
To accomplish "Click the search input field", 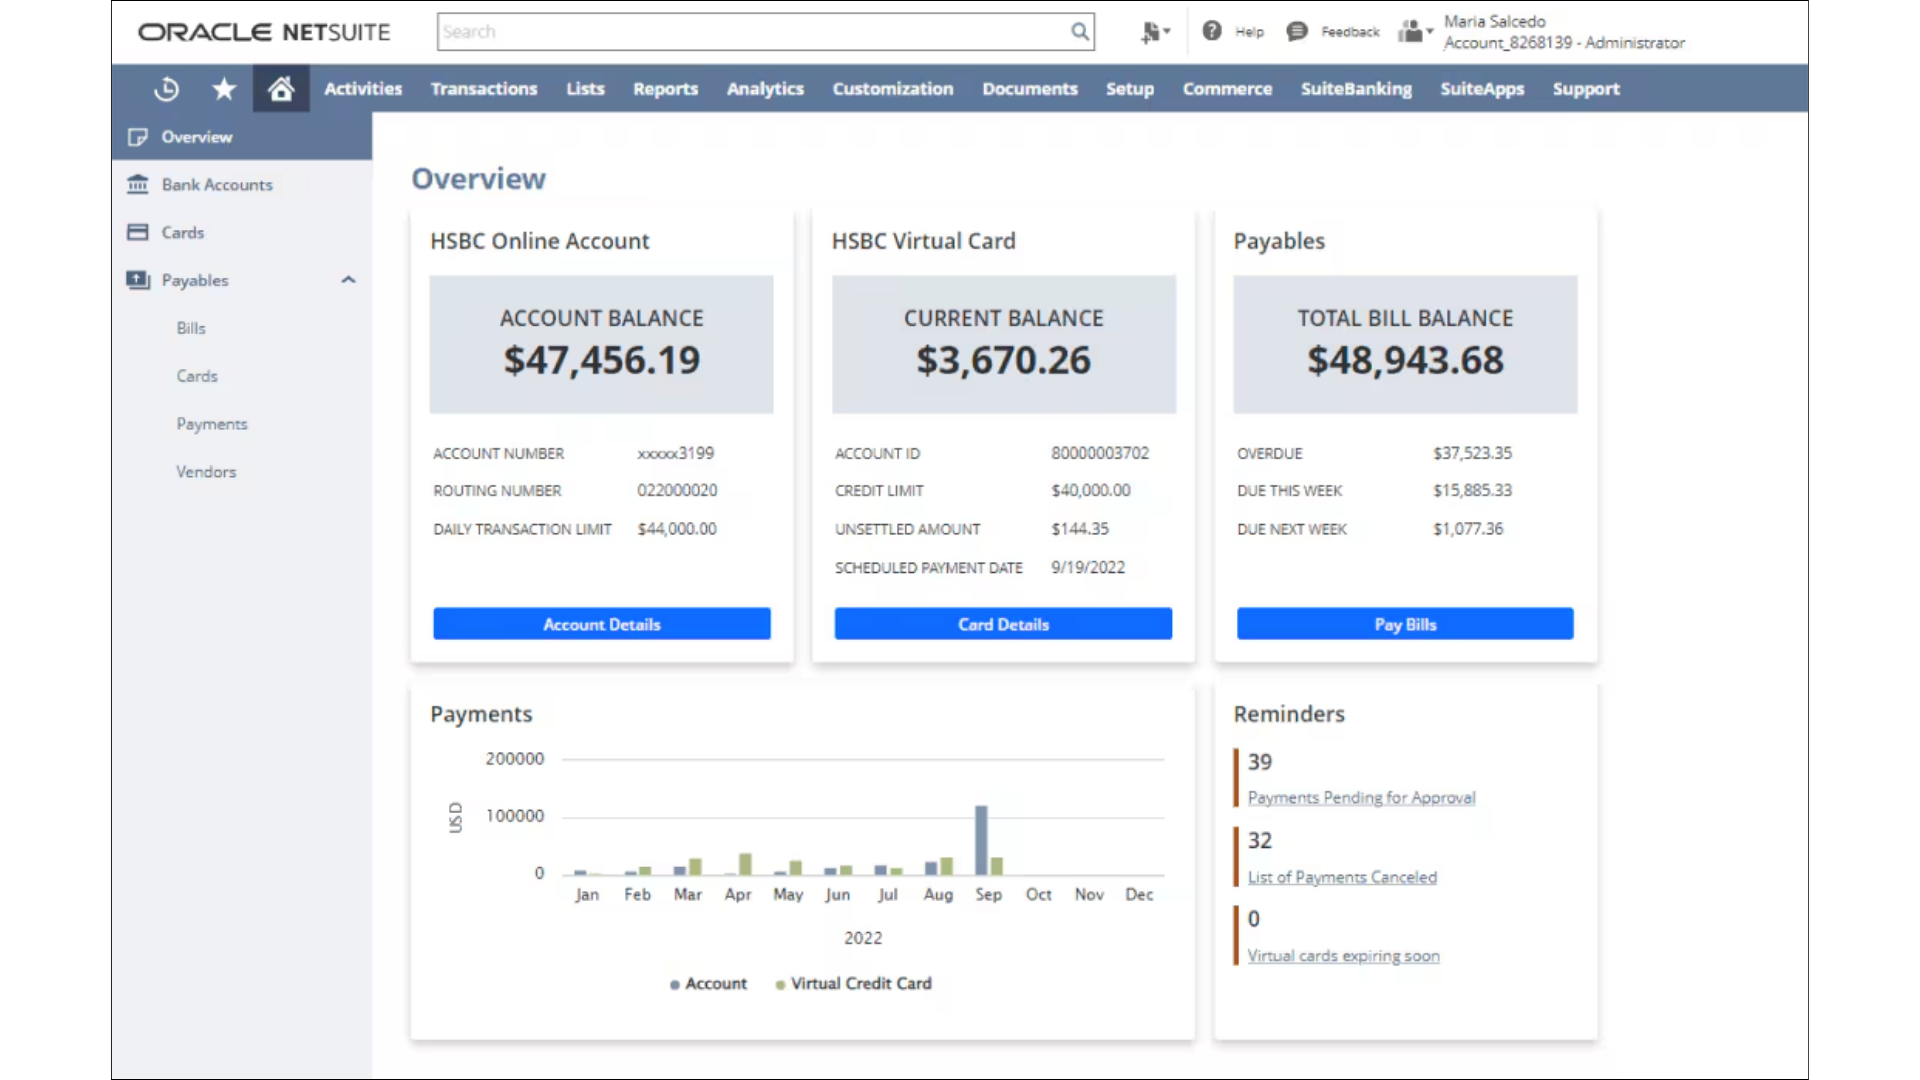I will [765, 30].
